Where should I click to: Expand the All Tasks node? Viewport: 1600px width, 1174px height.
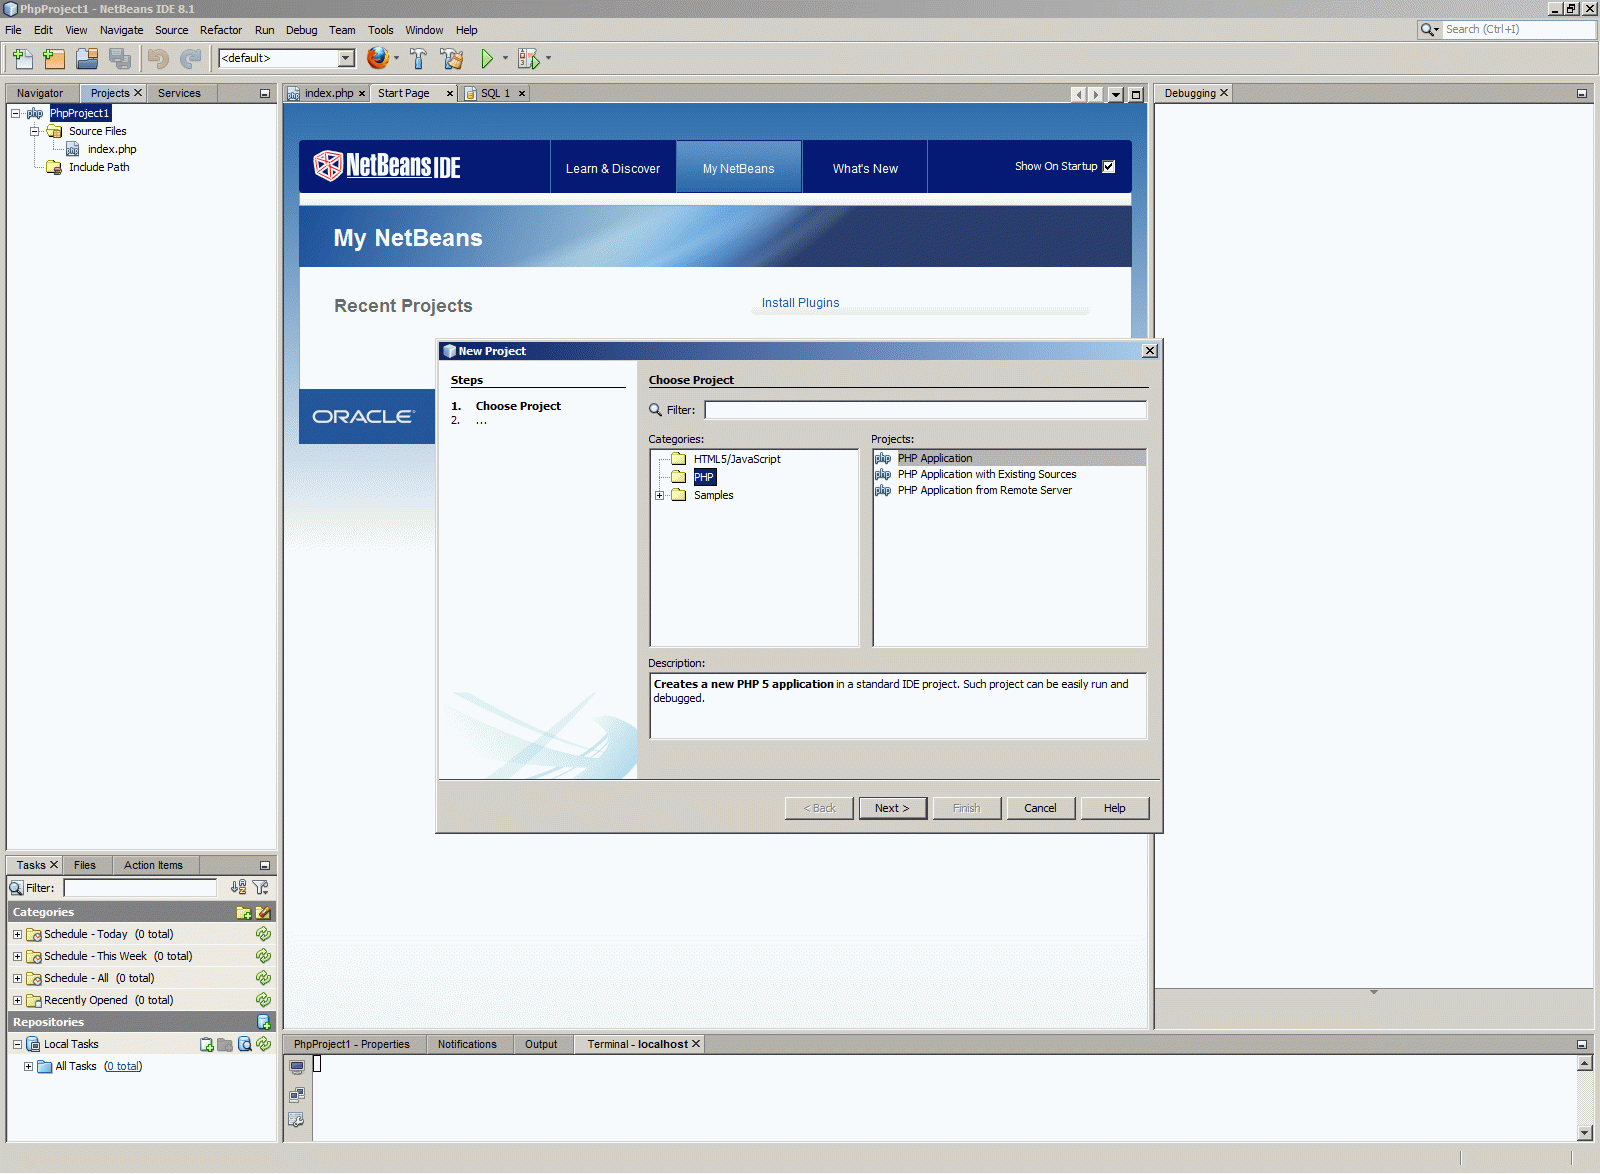click(x=28, y=1066)
